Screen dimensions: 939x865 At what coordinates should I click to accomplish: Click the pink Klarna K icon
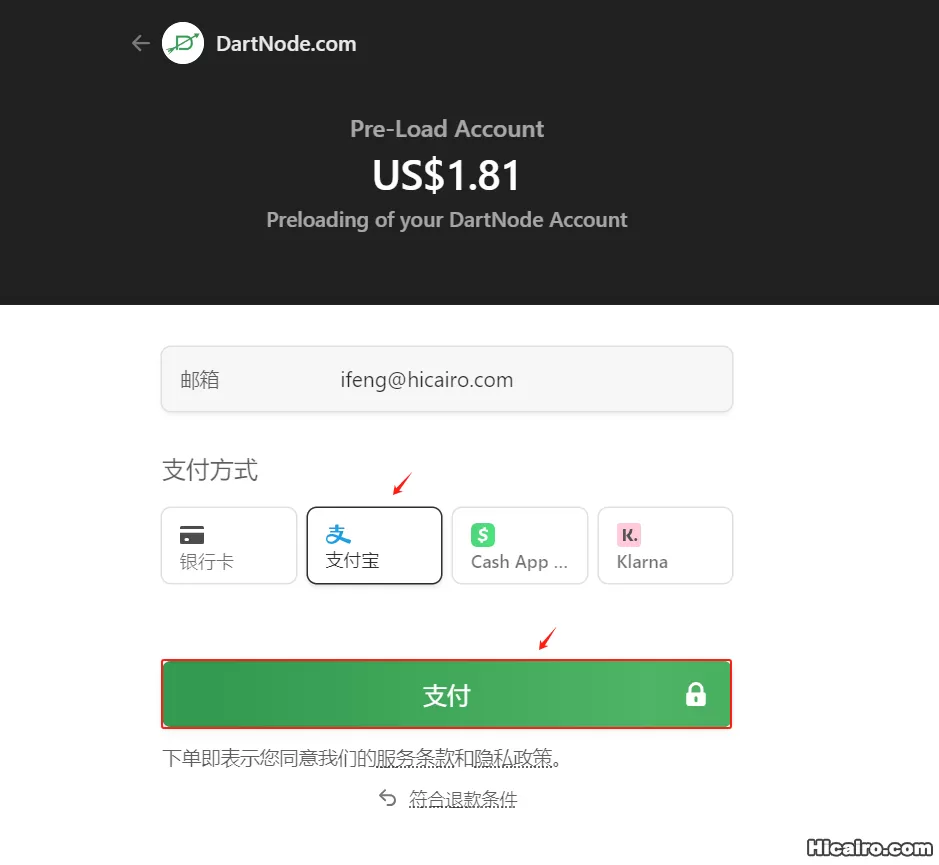(629, 535)
